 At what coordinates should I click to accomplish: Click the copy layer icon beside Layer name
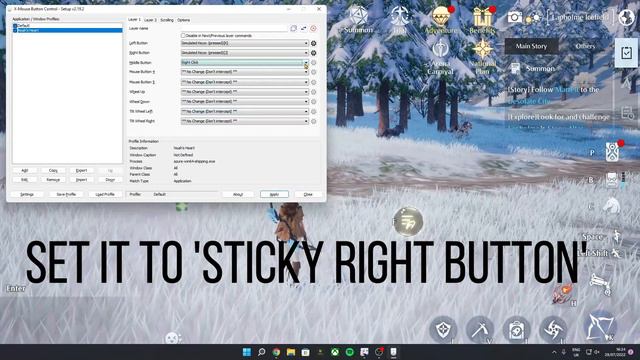coord(293,29)
